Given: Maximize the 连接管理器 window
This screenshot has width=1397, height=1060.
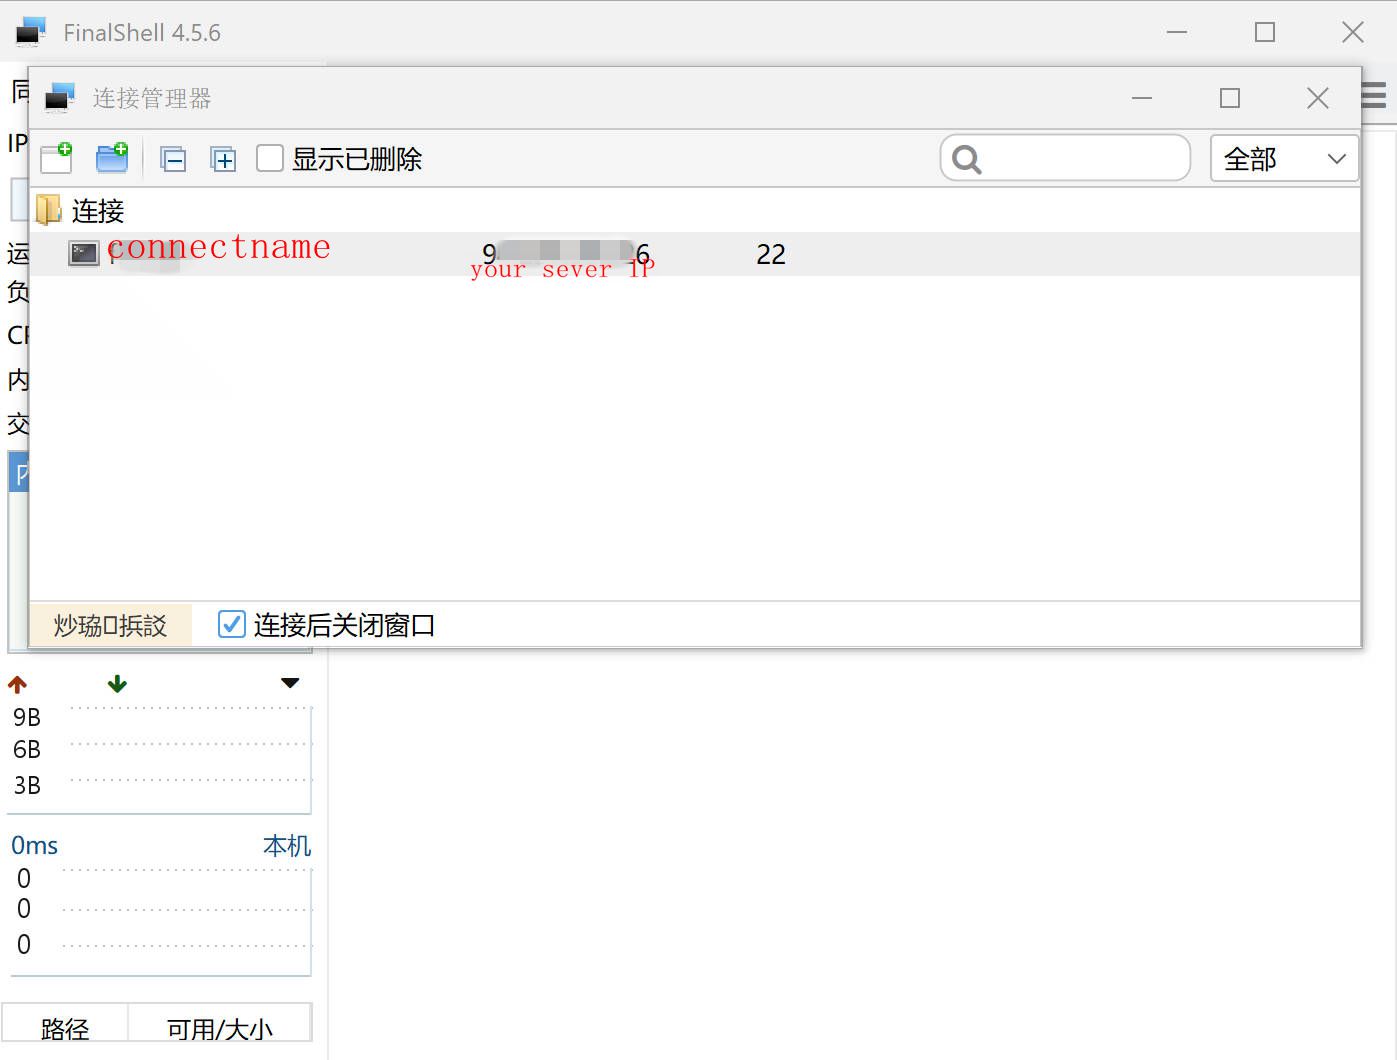Looking at the screenshot, I should point(1230,98).
